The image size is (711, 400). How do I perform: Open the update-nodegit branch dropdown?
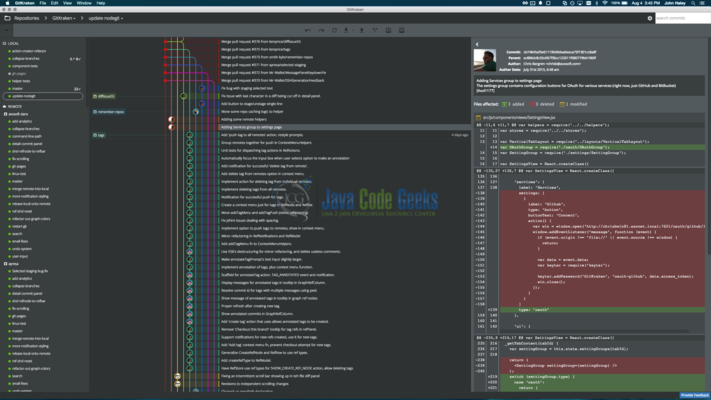click(106, 18)
